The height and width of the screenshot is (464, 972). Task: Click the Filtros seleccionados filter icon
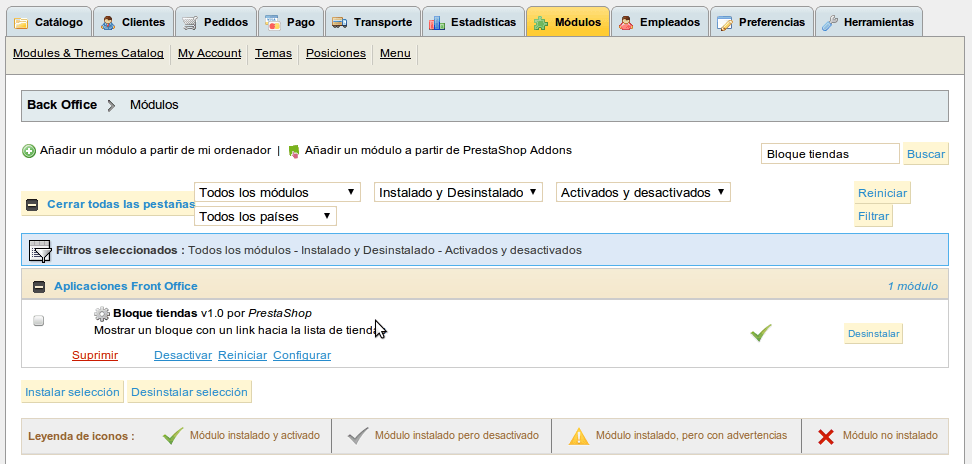point(40,250)
